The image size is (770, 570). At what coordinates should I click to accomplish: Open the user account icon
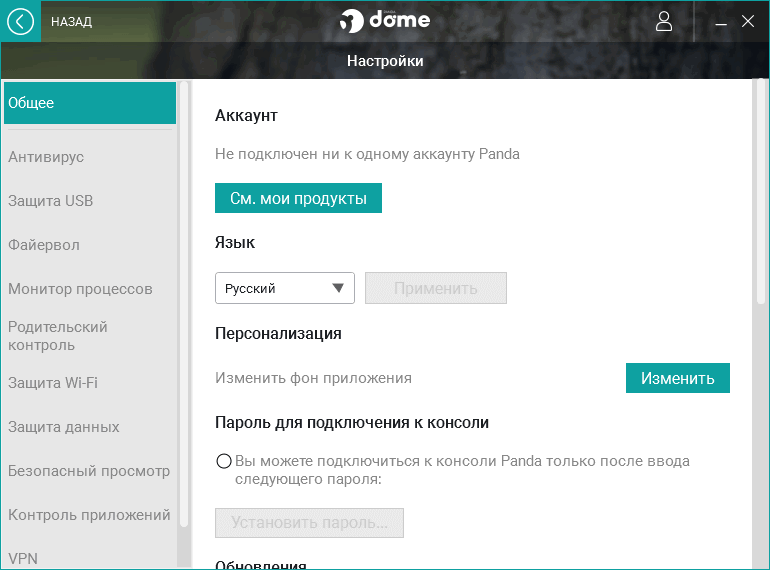(x=664, y=22)
